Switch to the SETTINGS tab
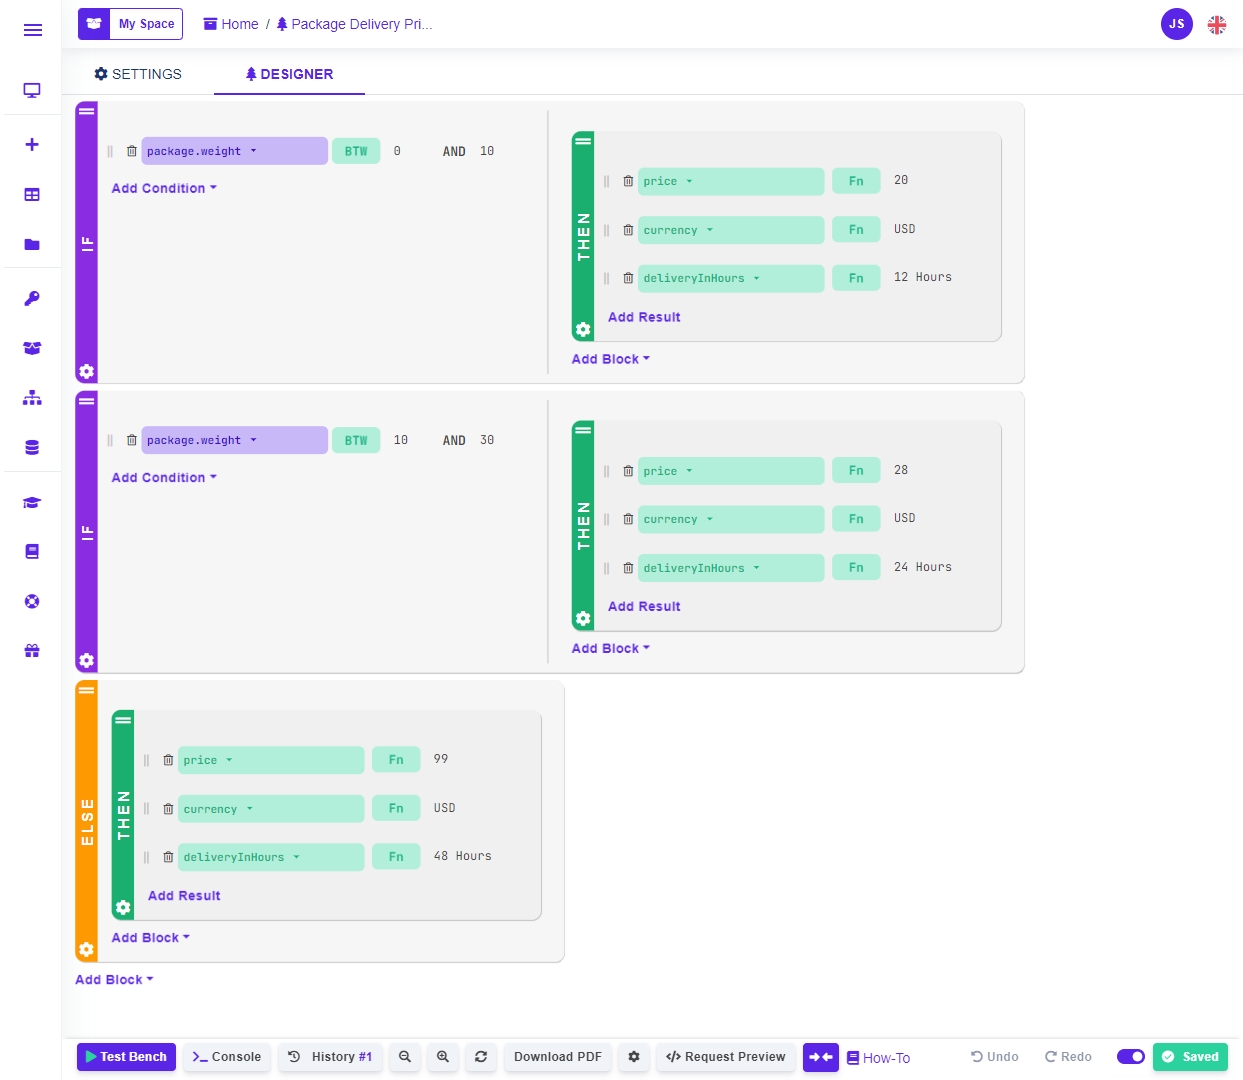This screenshot has width=1243, height=1080. 138,74
